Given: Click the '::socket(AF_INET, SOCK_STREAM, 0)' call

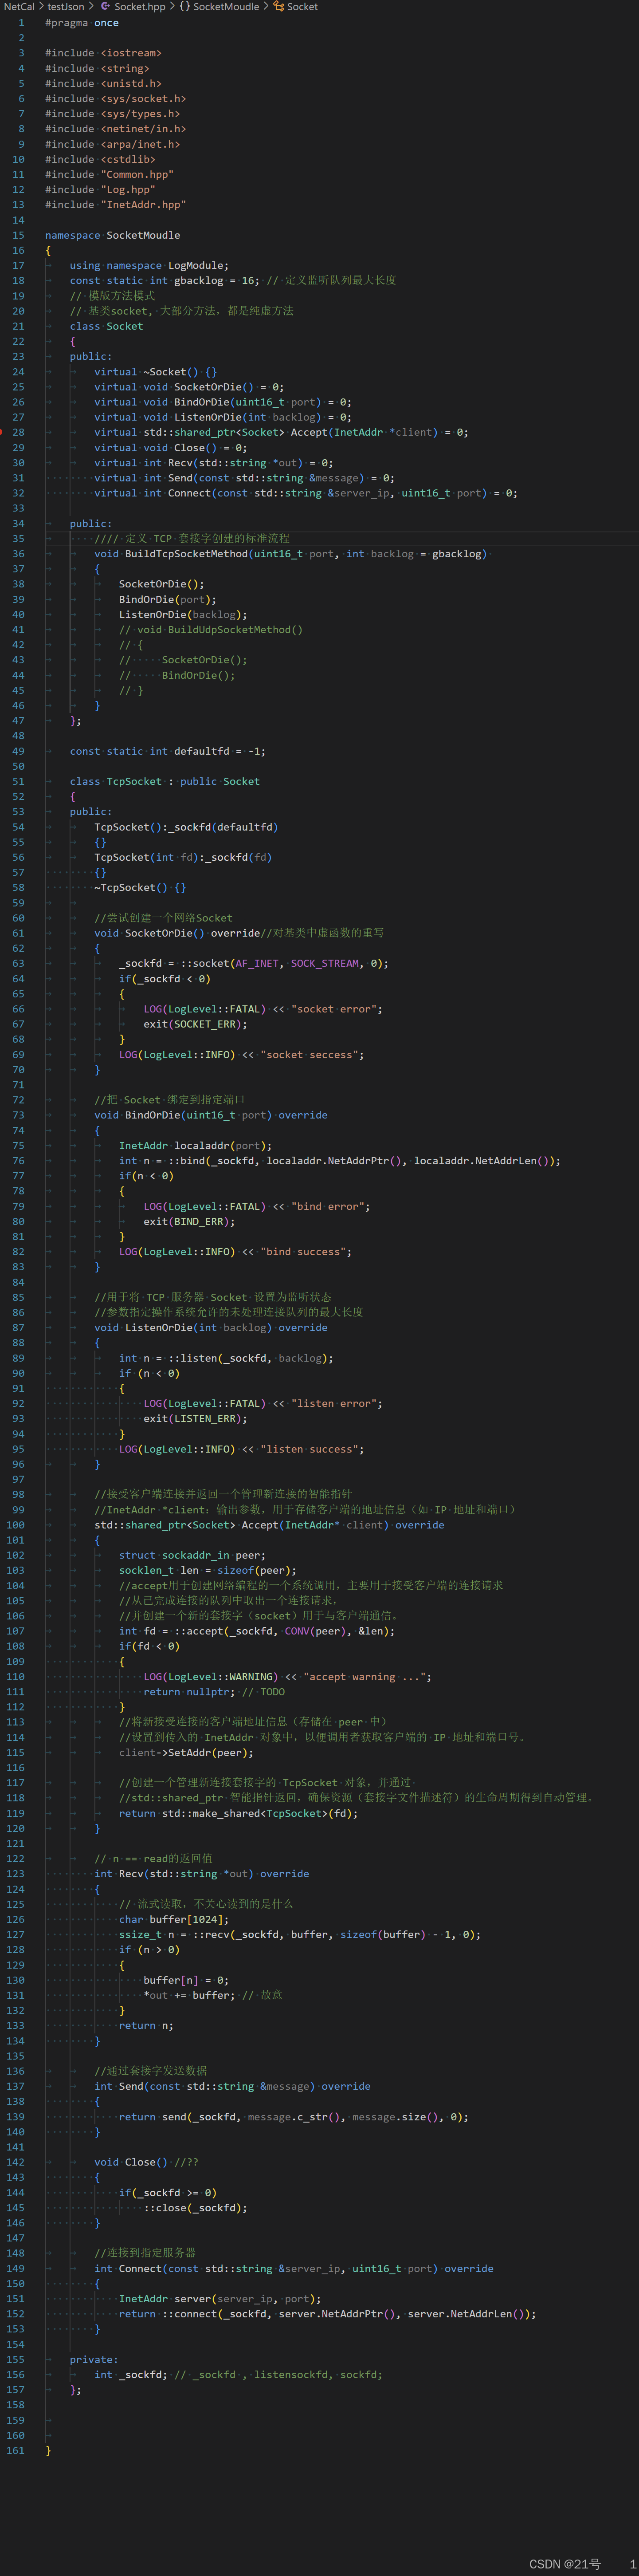Looking at the screenshot, I should [x=279, y=964].
